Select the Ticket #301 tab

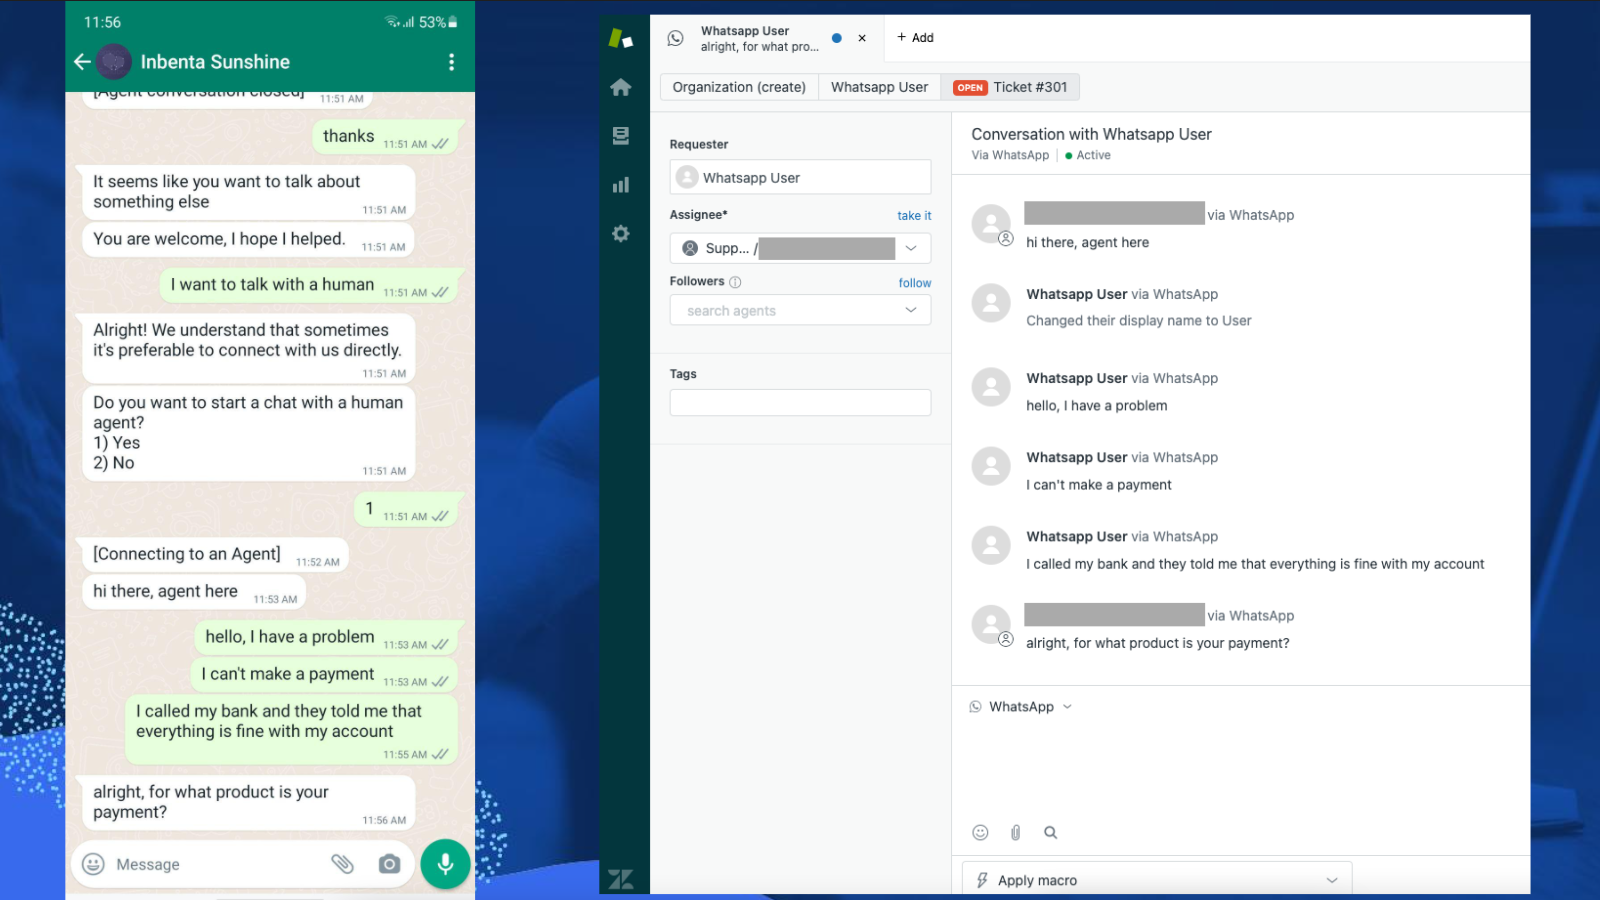pos(1010,87)
